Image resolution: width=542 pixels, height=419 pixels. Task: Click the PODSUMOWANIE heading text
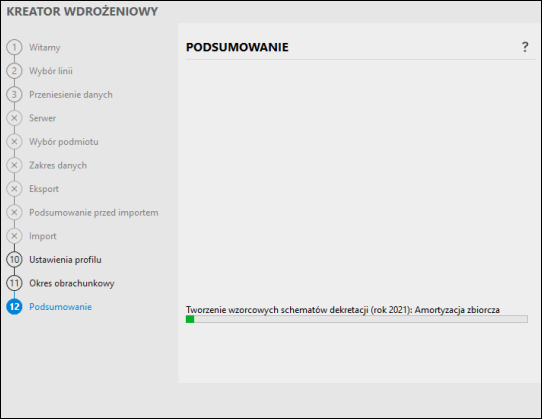click(x=237, y=47)
